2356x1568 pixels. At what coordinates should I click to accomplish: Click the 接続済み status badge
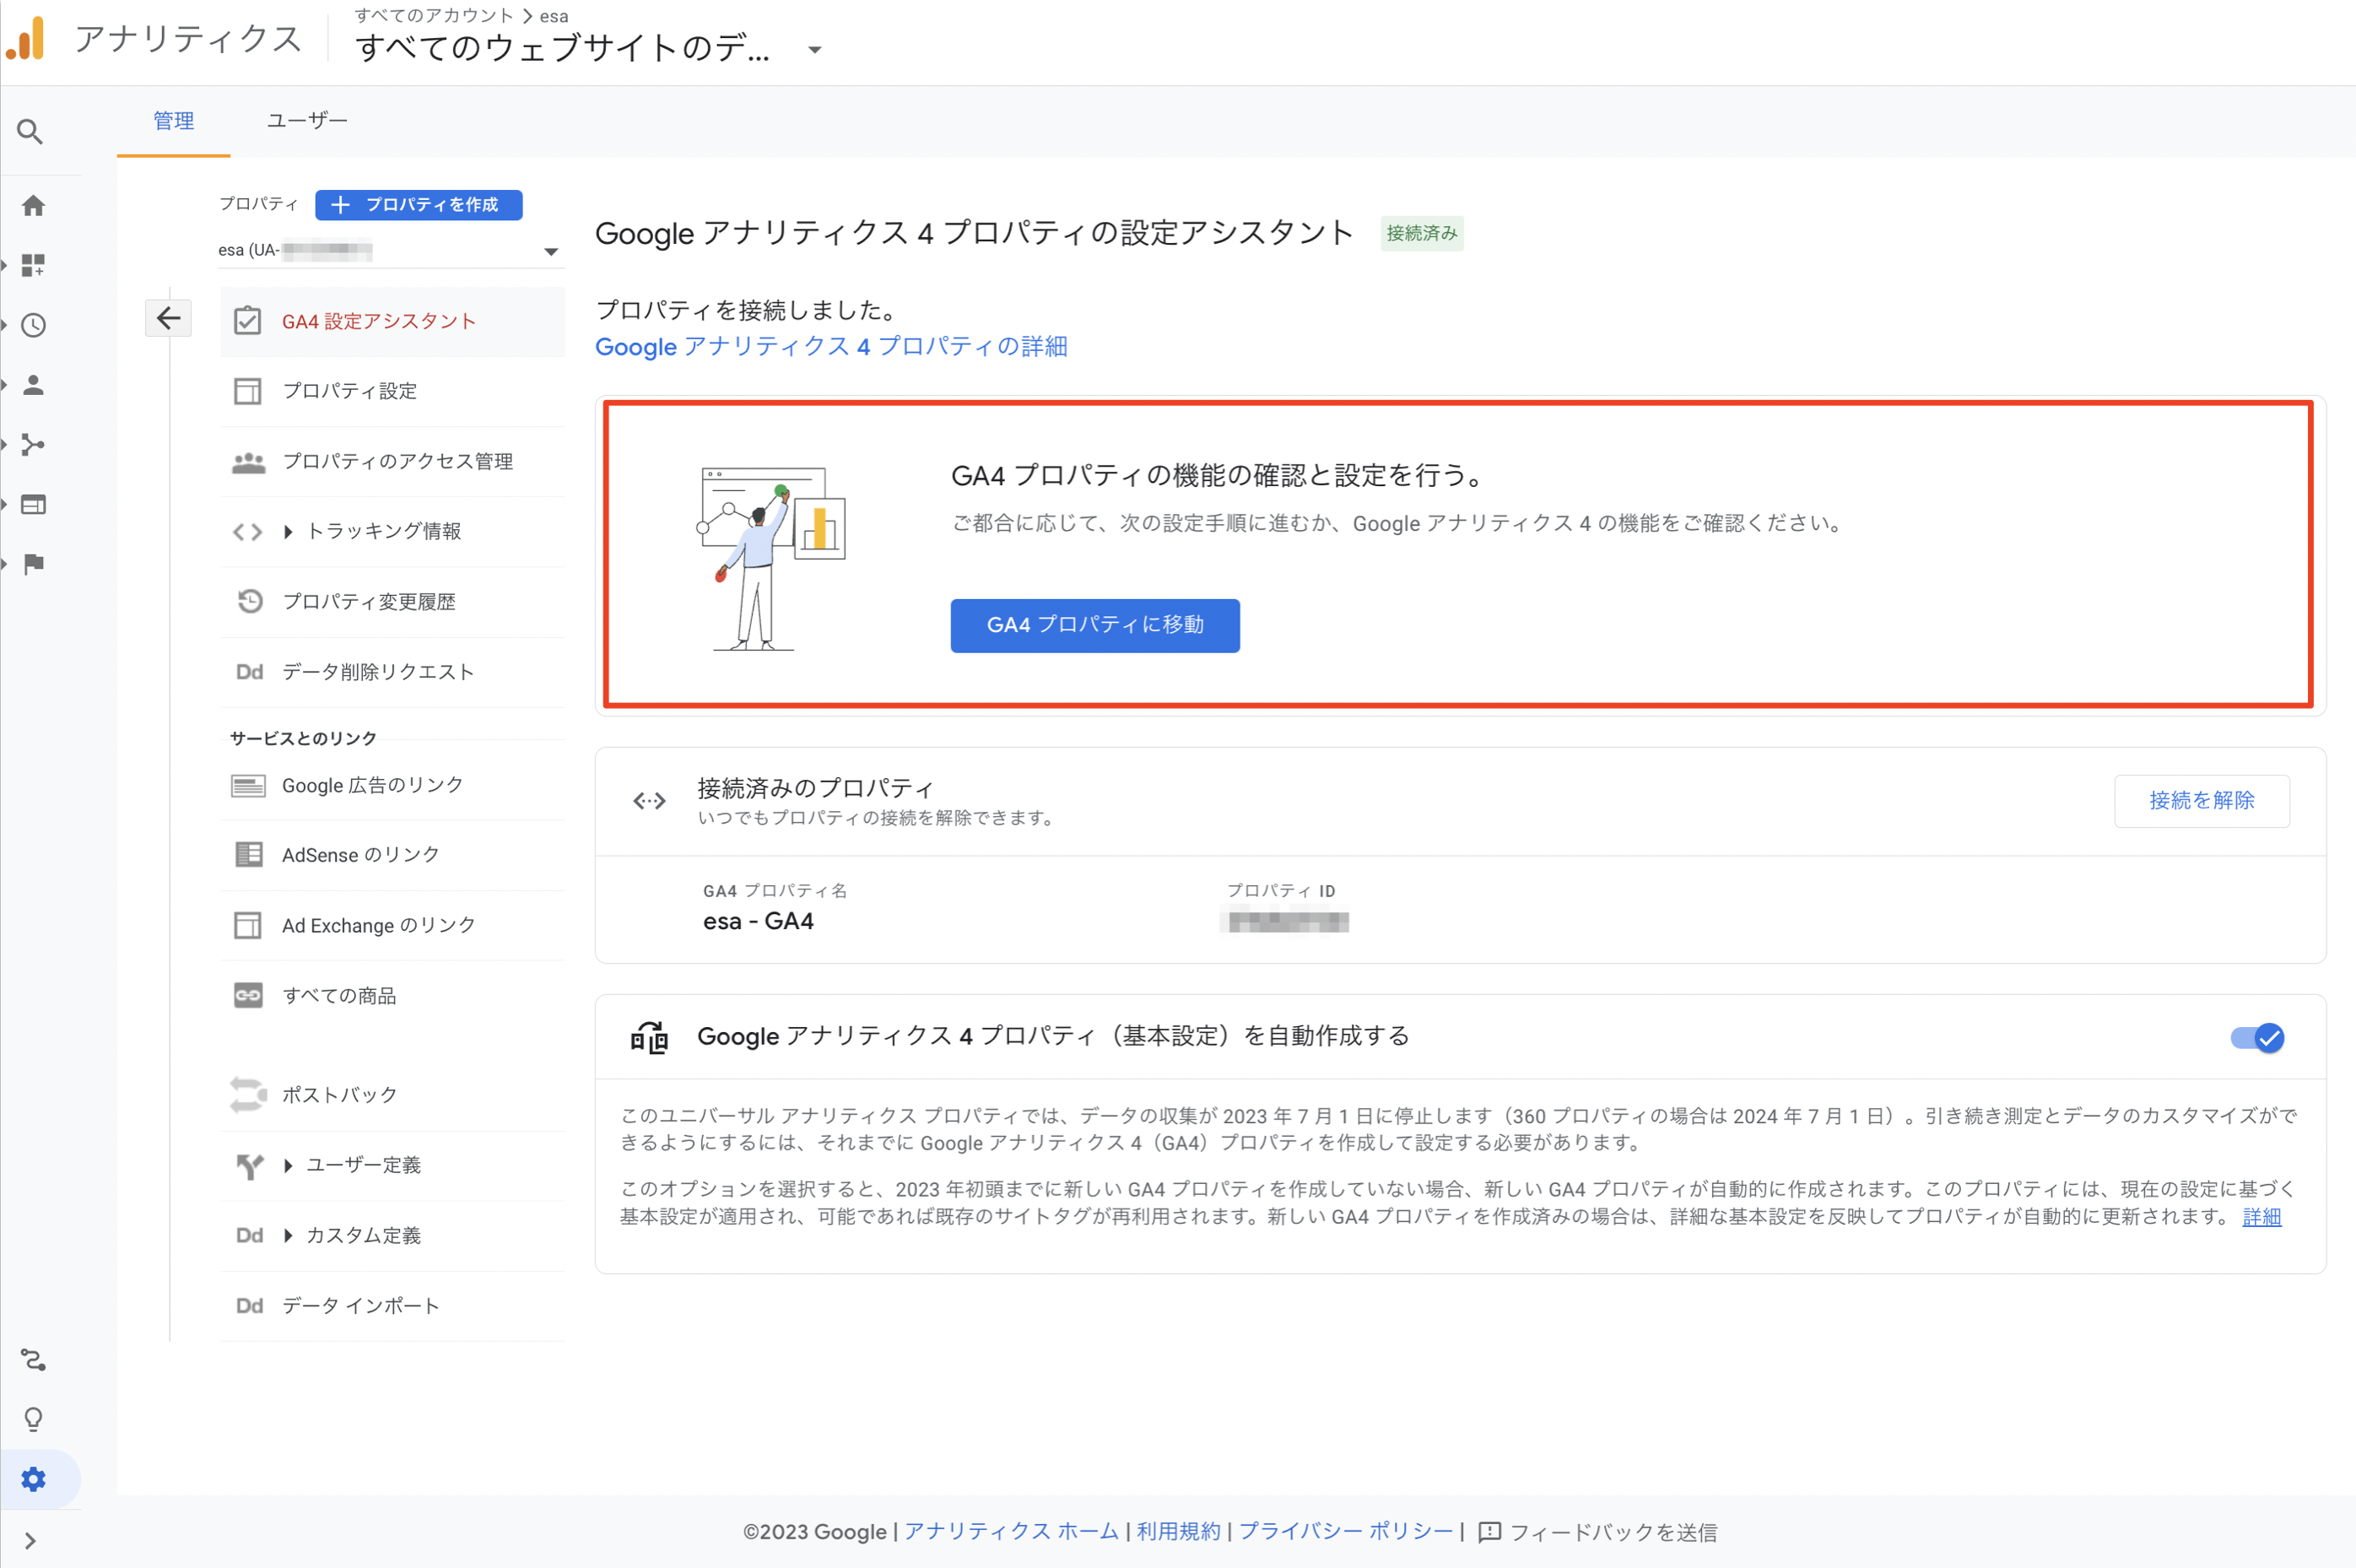click(1422, 233)
